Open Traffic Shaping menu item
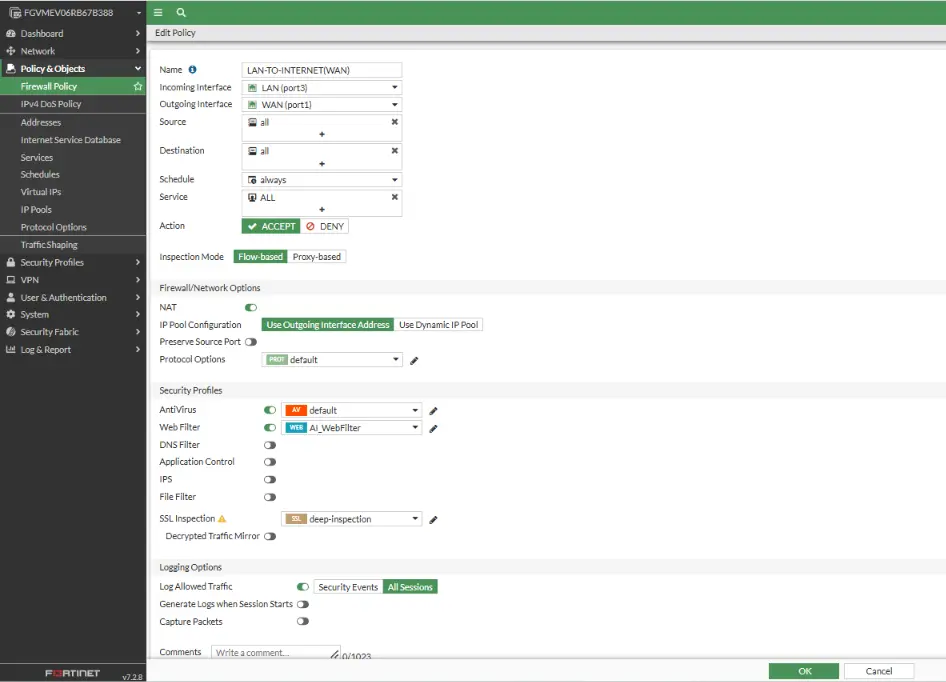The width and height of the screenshot is (946, 682). pyautogui.click(x=73, y=244)
